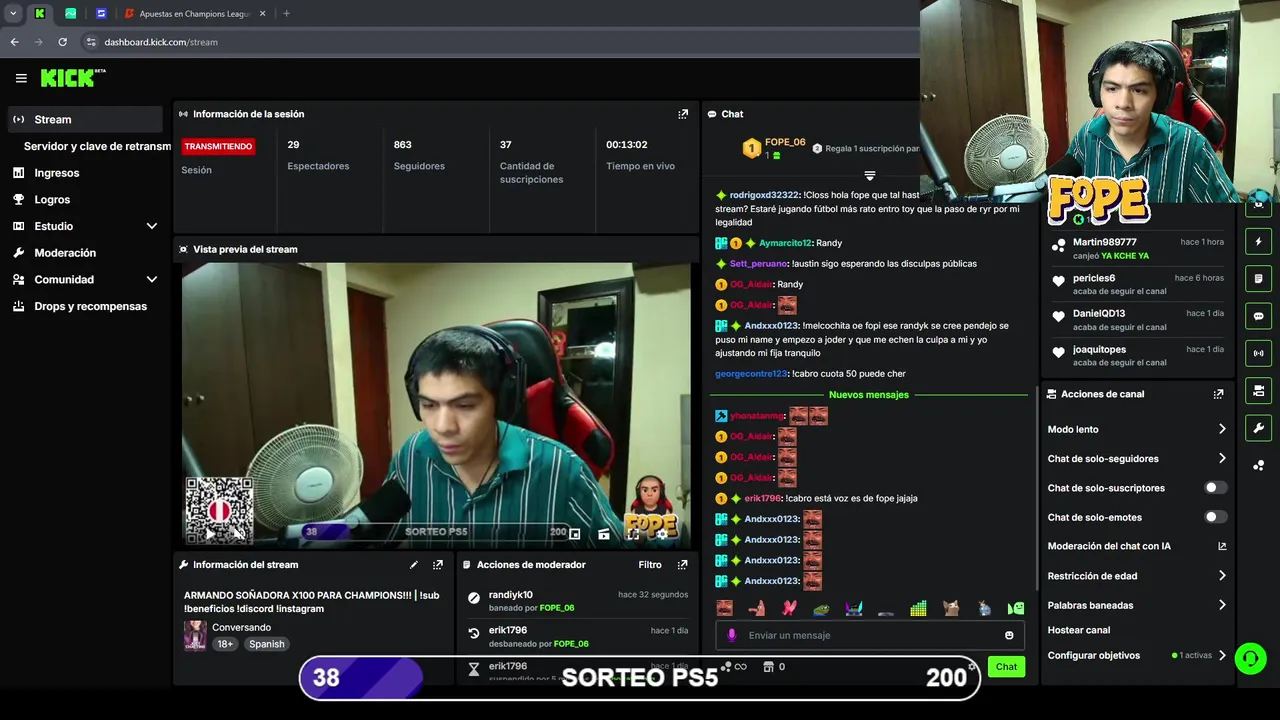Open stream preview settings gear
Viewport: 1280px width, 720px height.
pyautogui.click(x=662, y=534)
